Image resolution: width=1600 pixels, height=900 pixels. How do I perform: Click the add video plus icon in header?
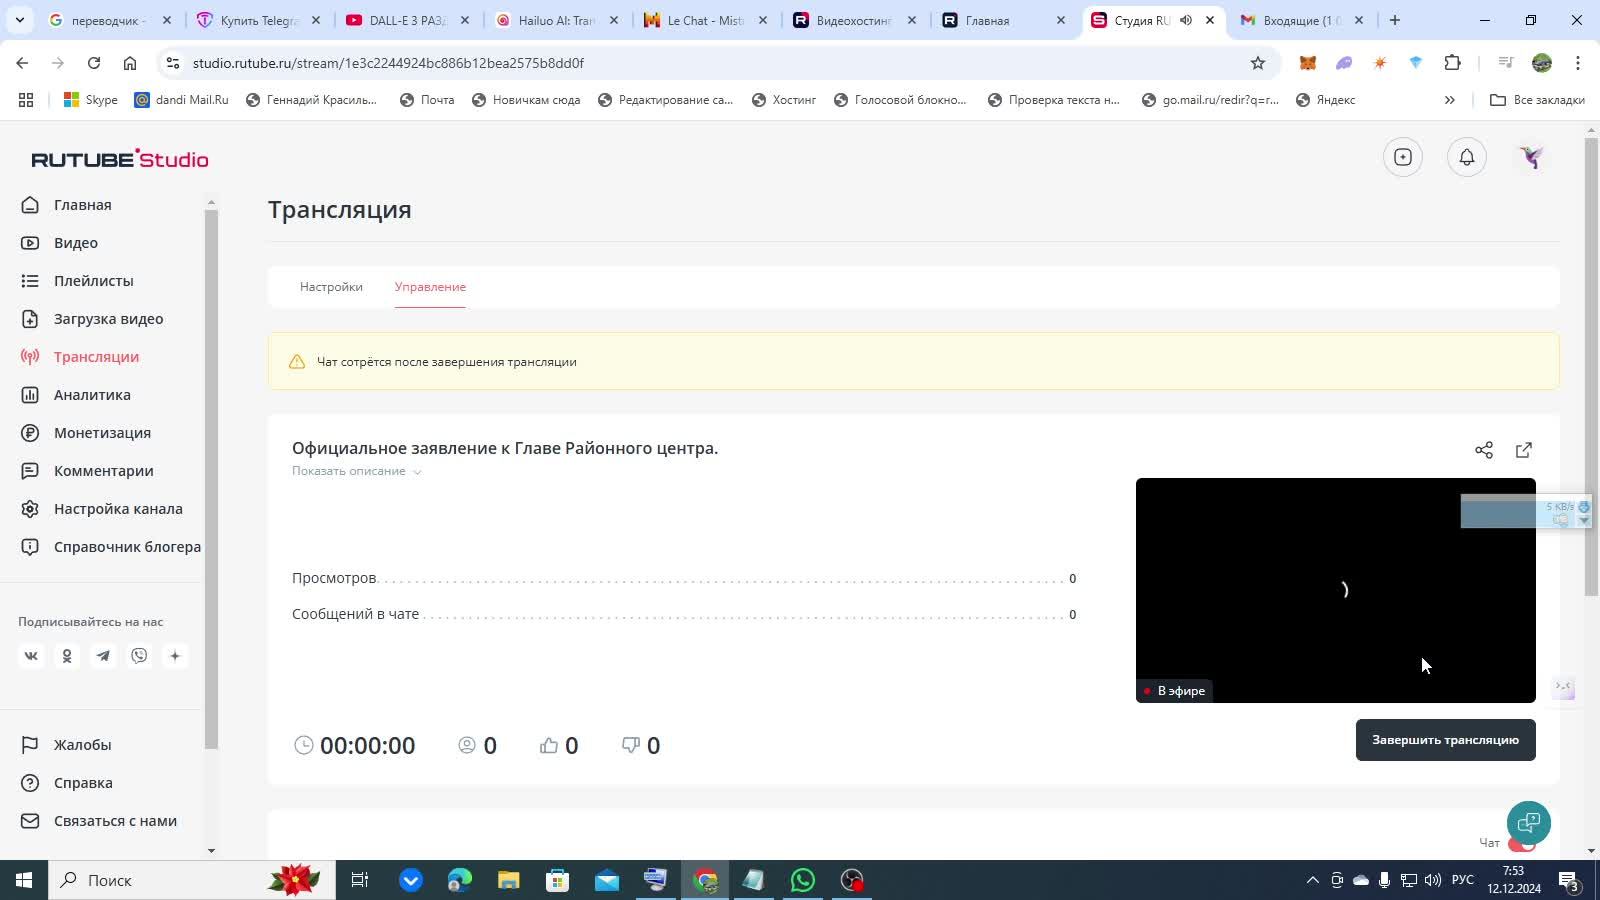[1403, 157]
